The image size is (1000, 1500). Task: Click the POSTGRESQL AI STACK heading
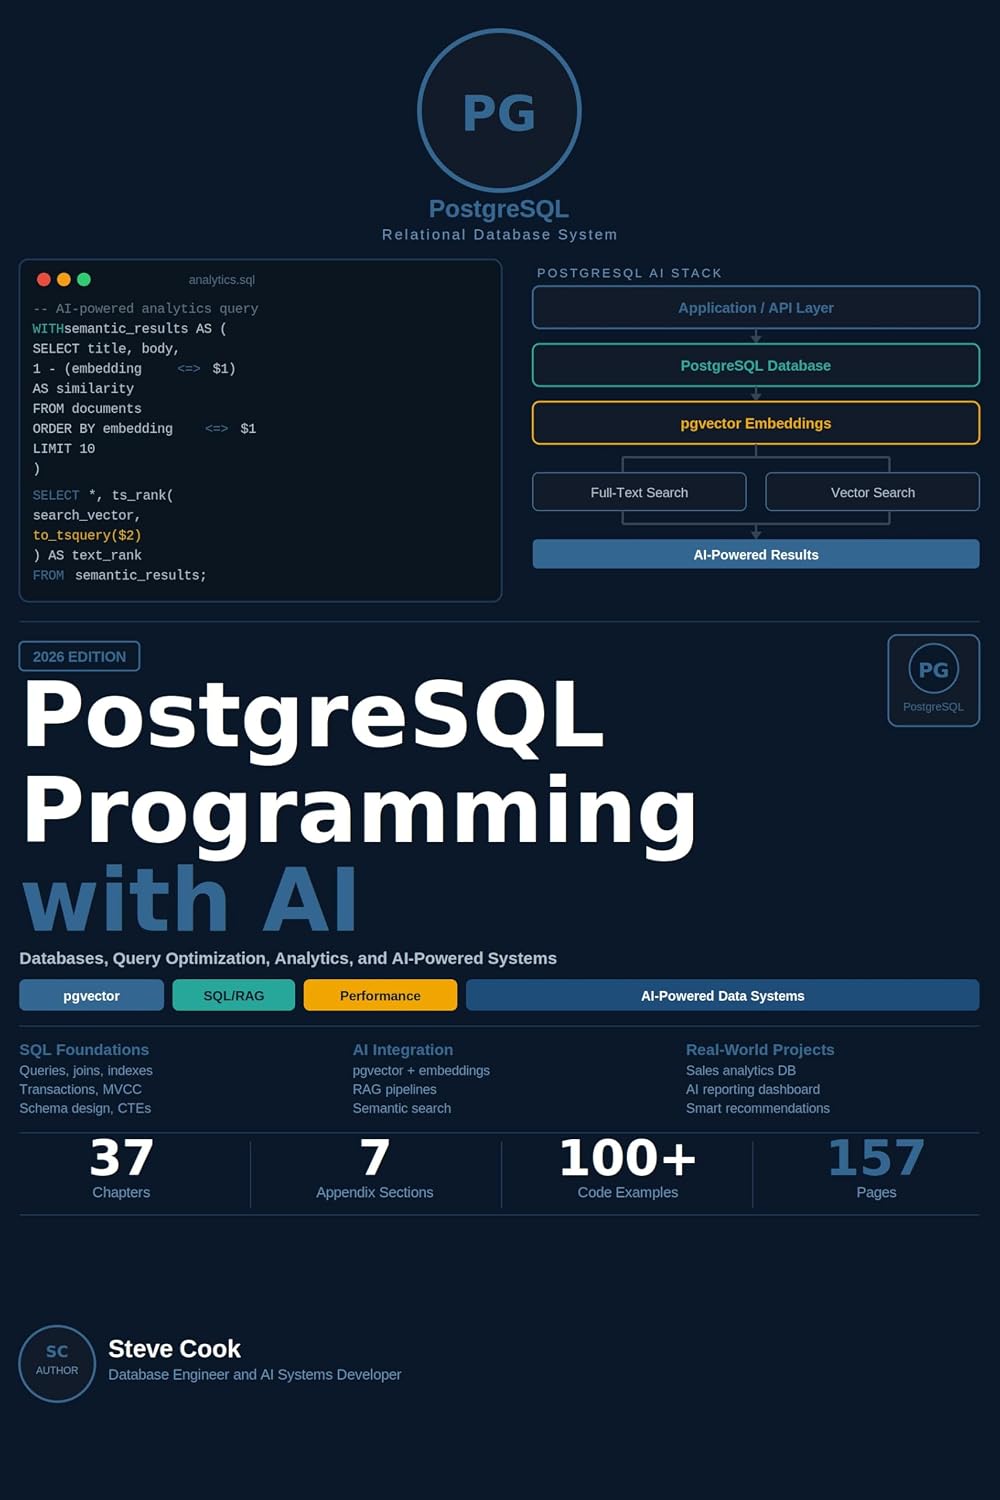coord(629,273)
